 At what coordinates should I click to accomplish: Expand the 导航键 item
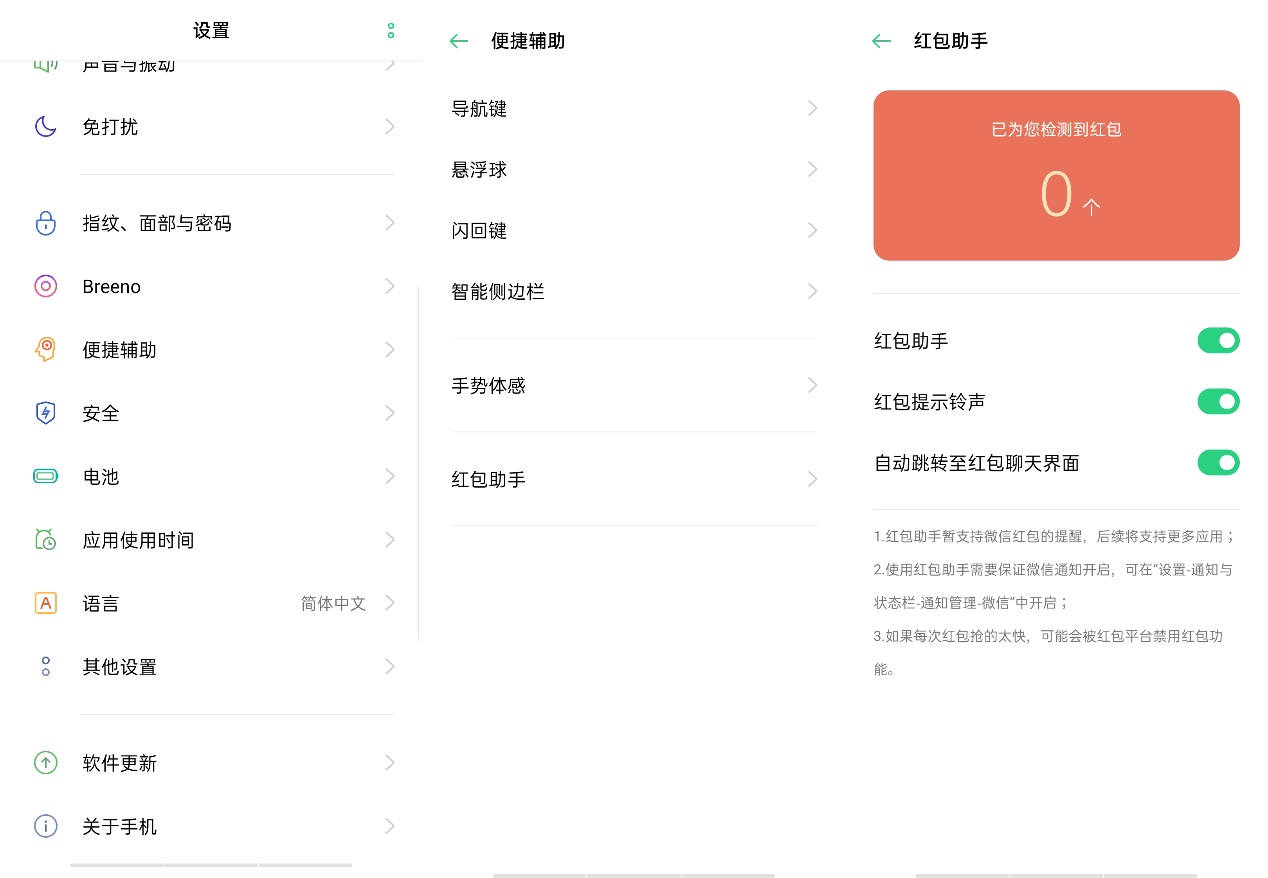(x=812, y=108)
